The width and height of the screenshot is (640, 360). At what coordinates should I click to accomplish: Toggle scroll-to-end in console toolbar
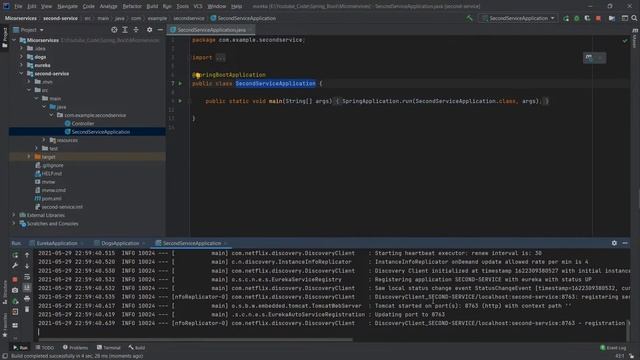(27, 288)
